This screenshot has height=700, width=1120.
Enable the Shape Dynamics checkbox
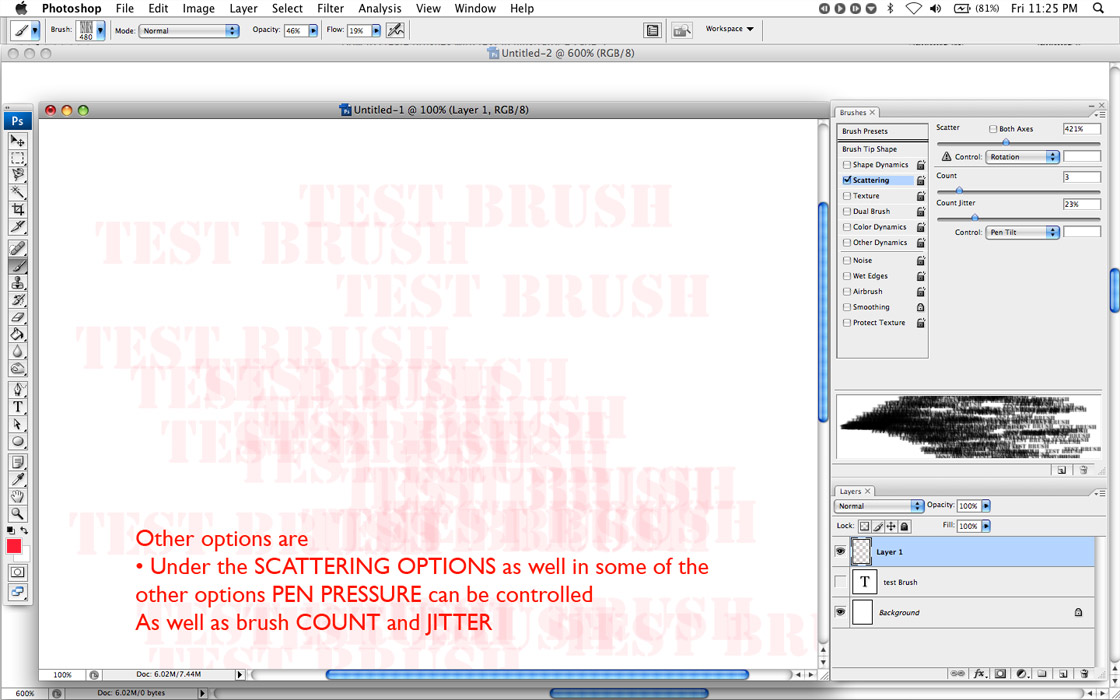point(846,165)
